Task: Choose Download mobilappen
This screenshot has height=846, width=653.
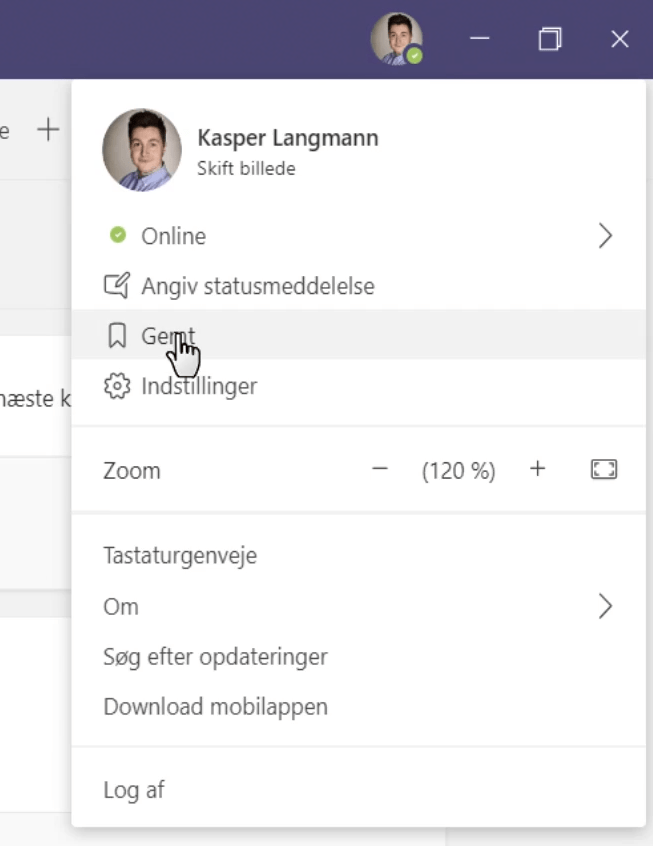Action: pyautogui.click(x=215, y=707)
